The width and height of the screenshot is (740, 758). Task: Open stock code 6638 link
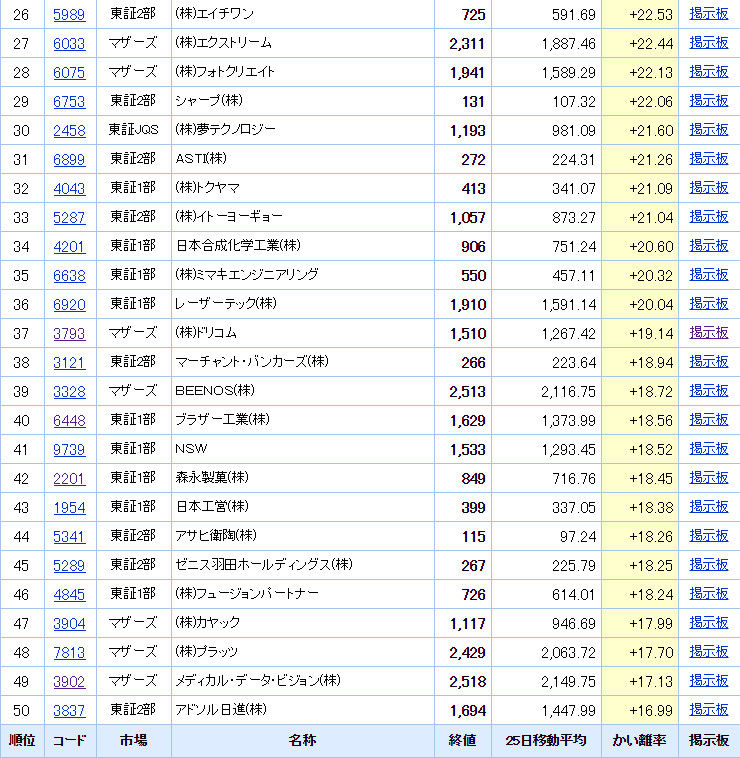69,276
